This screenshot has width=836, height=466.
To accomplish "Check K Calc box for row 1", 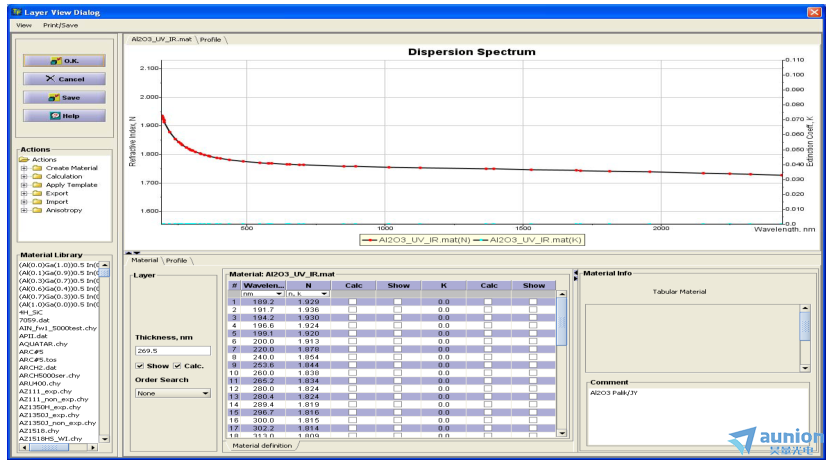I will pyautogui.click(x=488, y=302).
